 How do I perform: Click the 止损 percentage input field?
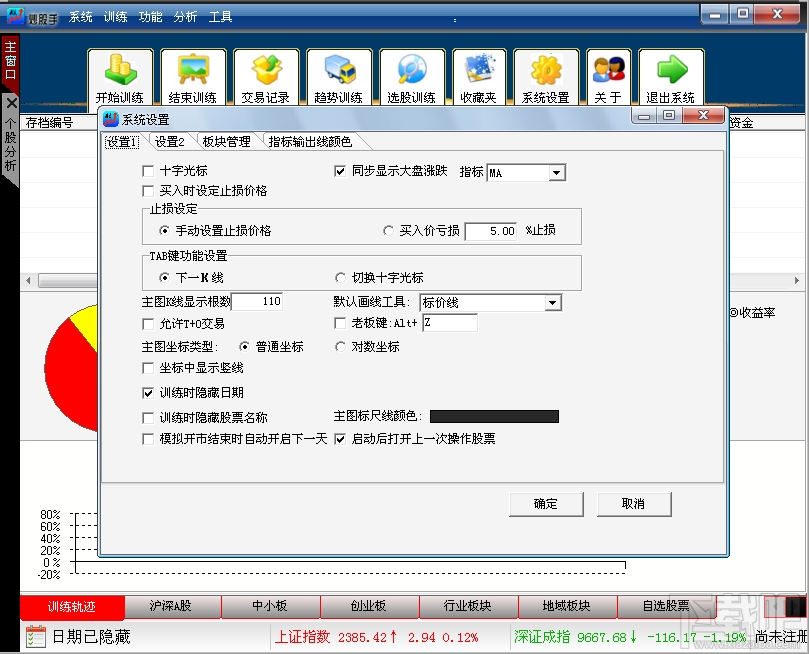pyautogui.click(x=492, y=231)
